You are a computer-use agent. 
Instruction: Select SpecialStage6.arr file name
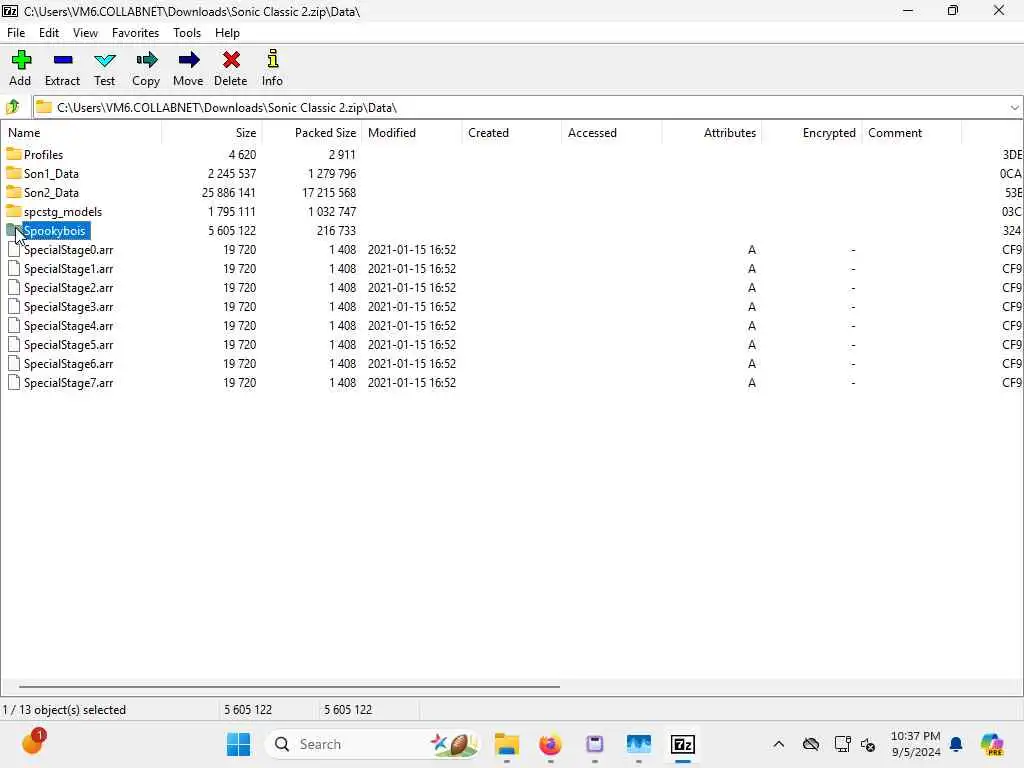(x=69, y=363)
